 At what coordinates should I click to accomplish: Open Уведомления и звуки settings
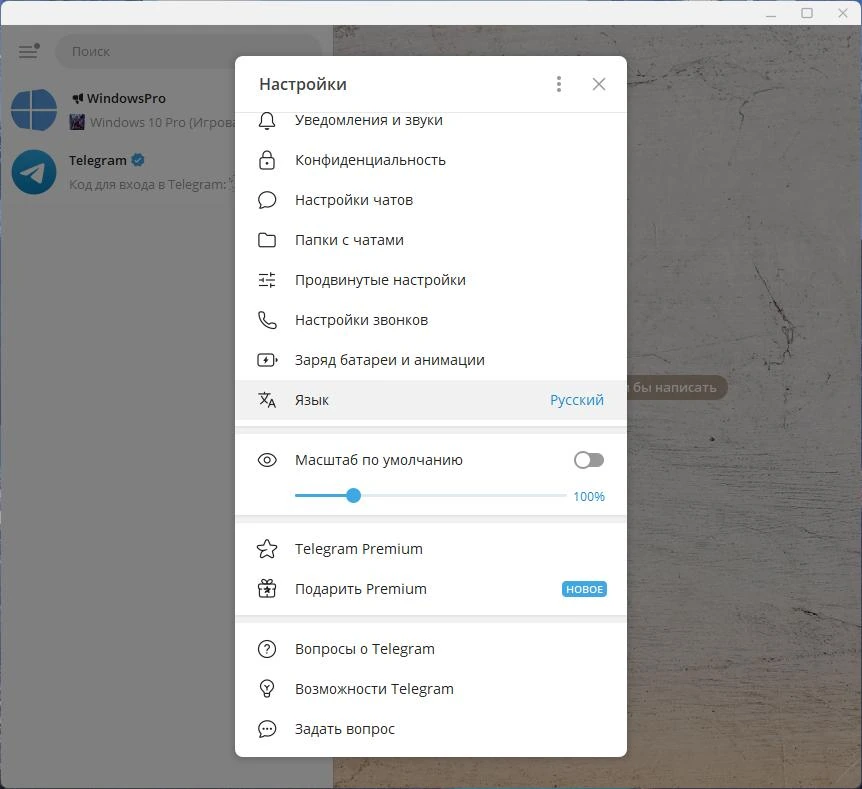tap(431, 122)
